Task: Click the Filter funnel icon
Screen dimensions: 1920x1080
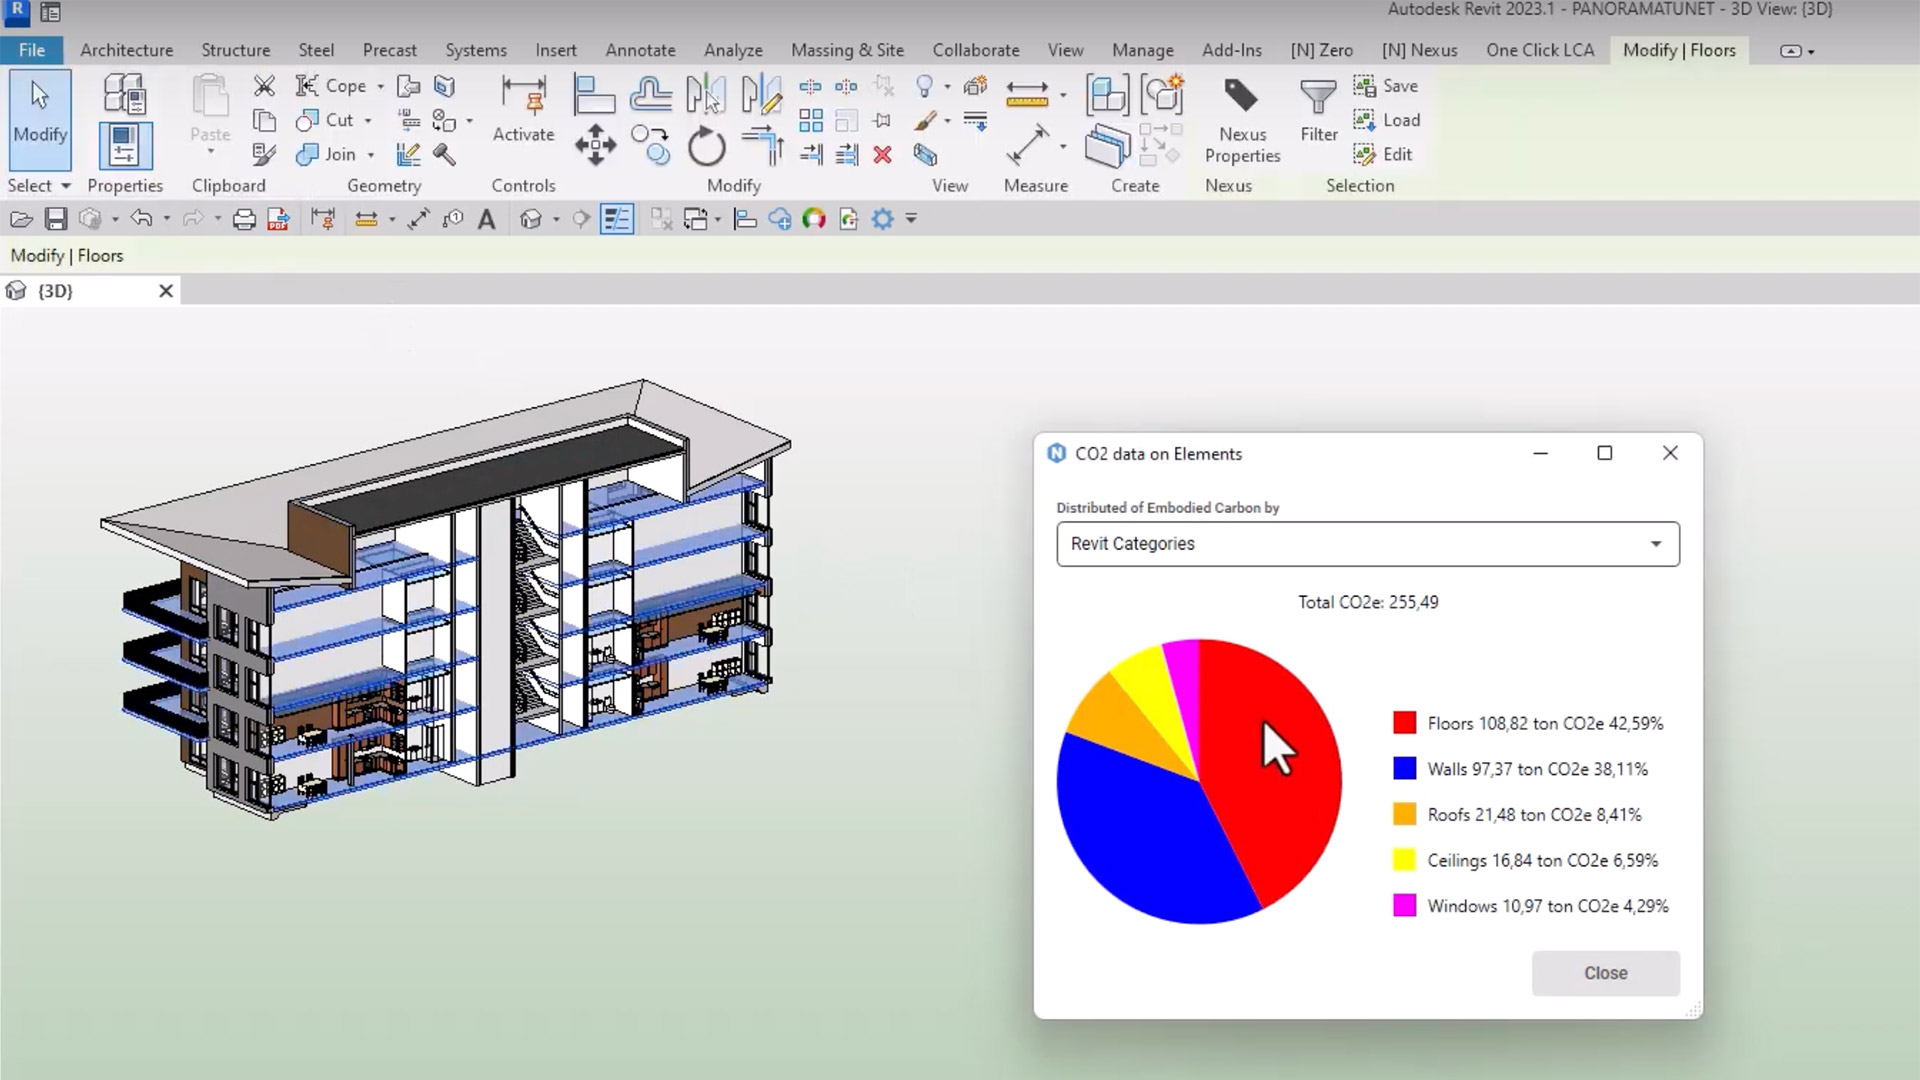Action: tap(1318, 97)
